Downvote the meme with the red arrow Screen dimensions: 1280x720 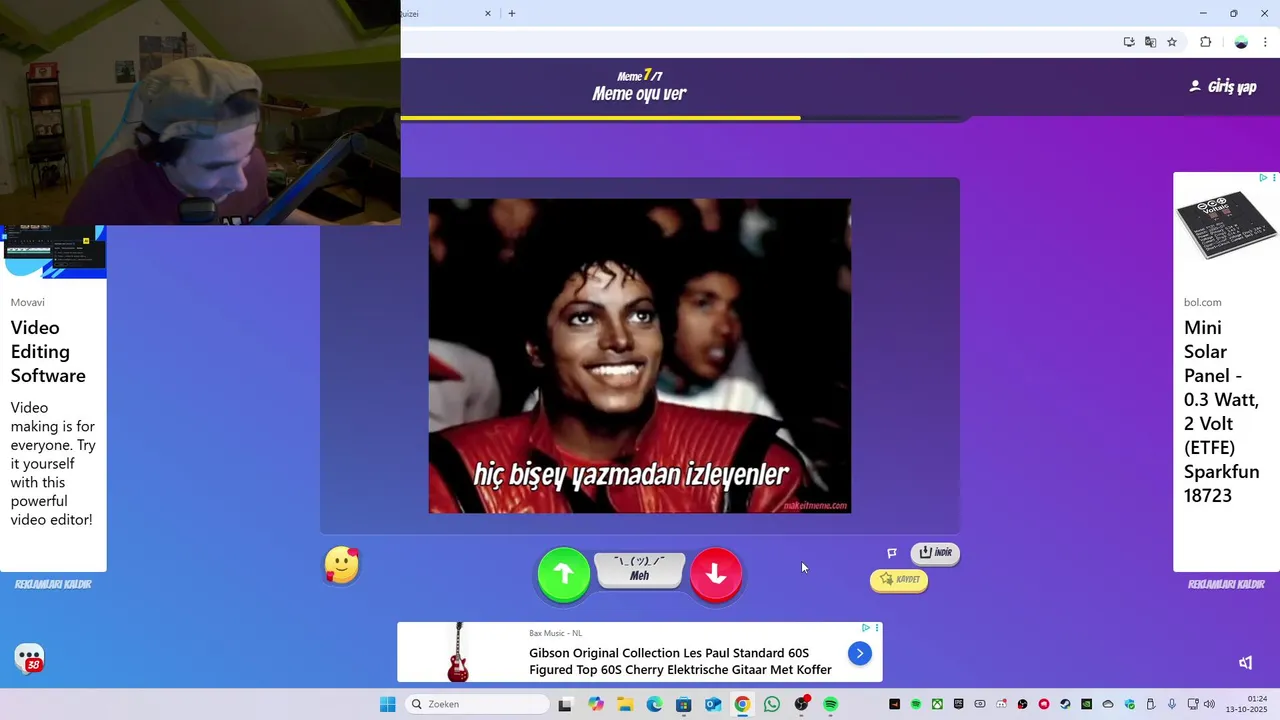click(x=716, y=574)
